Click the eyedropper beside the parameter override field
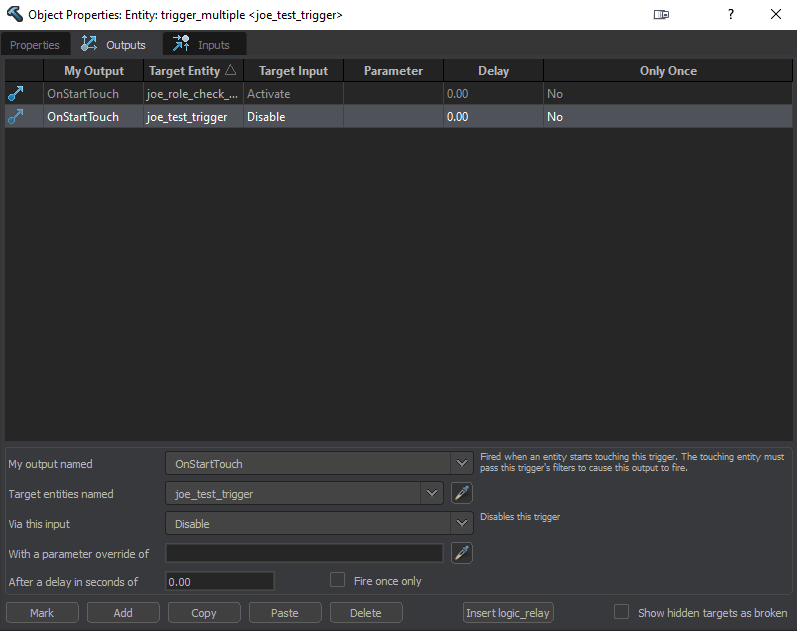The image size is (797, 631). pyautogui.click(x=461, y=553)
